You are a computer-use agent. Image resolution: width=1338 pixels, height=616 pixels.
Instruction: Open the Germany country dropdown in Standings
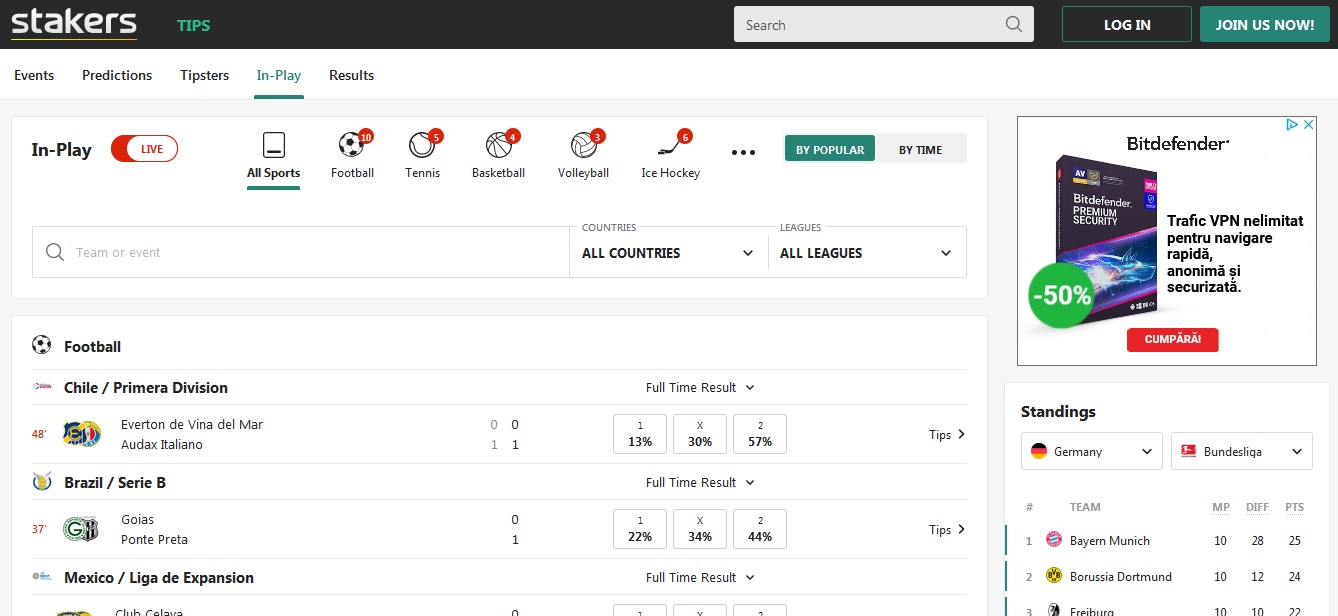click(x=1092, y=451)
